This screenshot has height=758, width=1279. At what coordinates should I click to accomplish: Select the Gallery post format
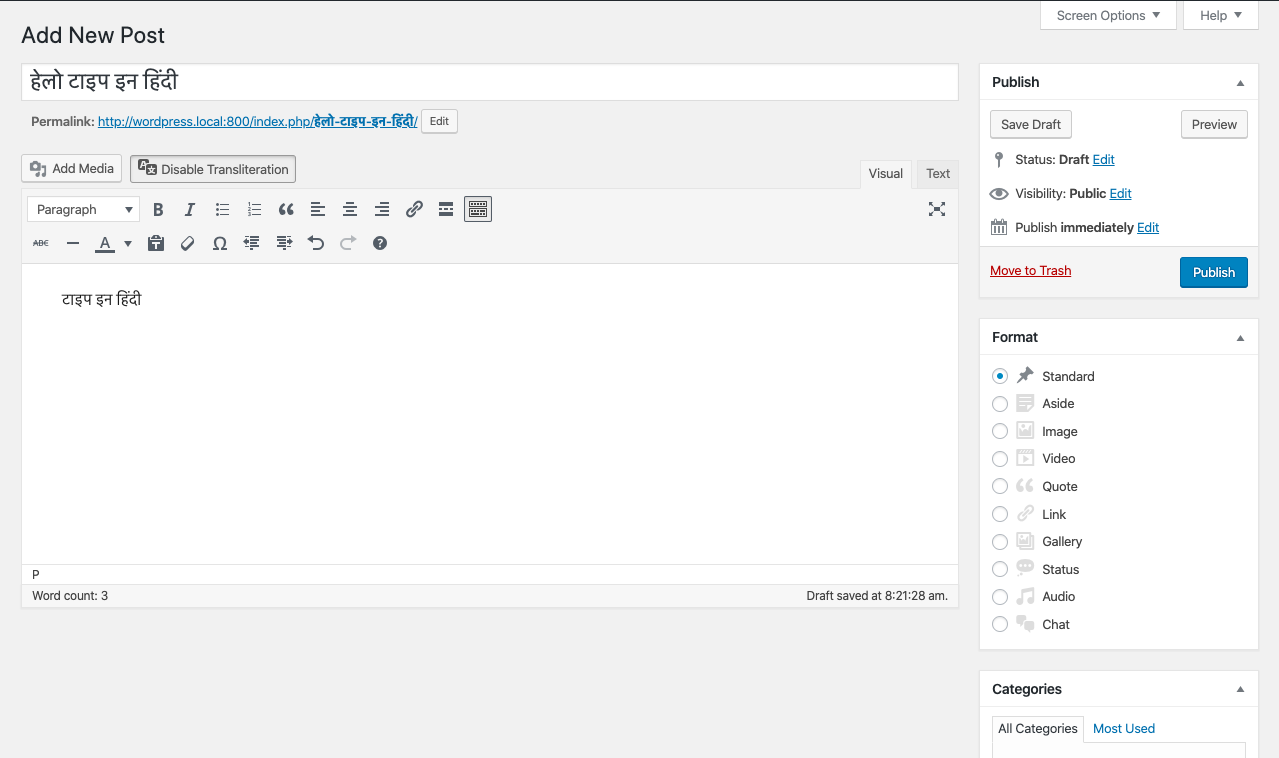[x=1000, y=542]
